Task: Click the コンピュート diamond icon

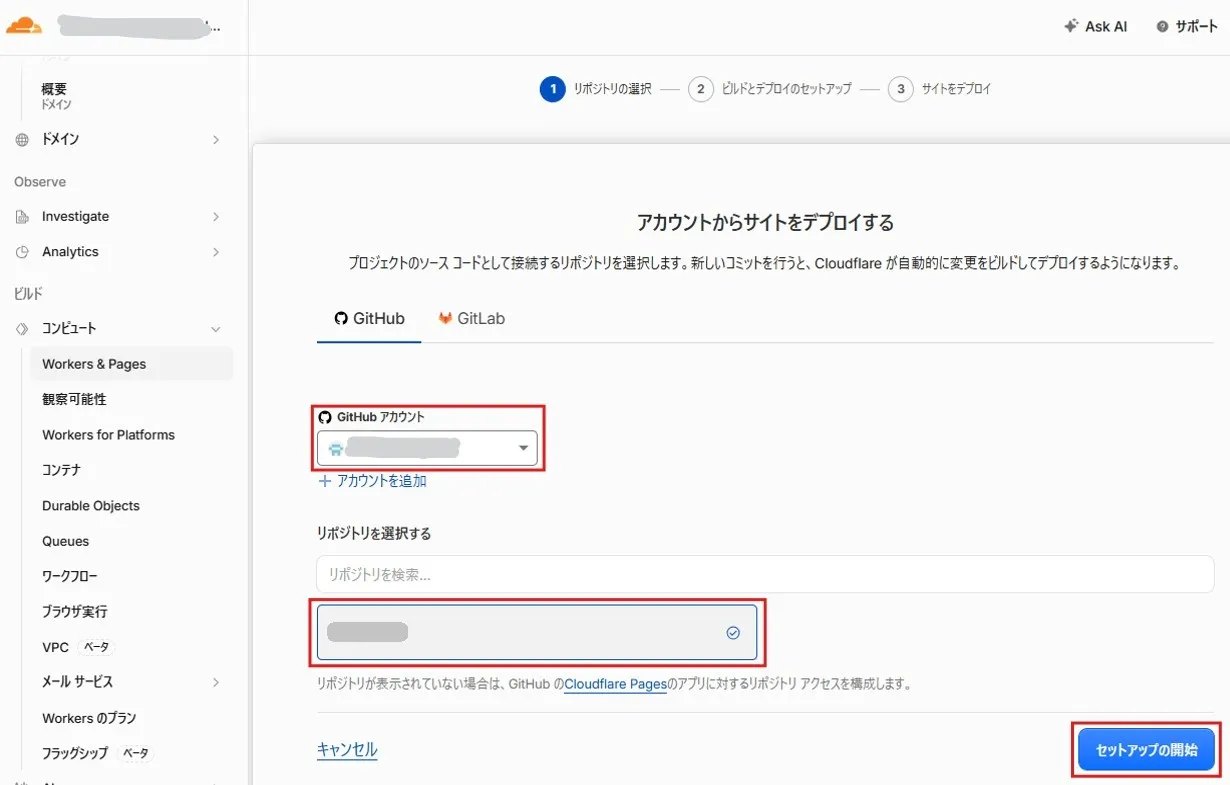Action: [x=22, y=329]
